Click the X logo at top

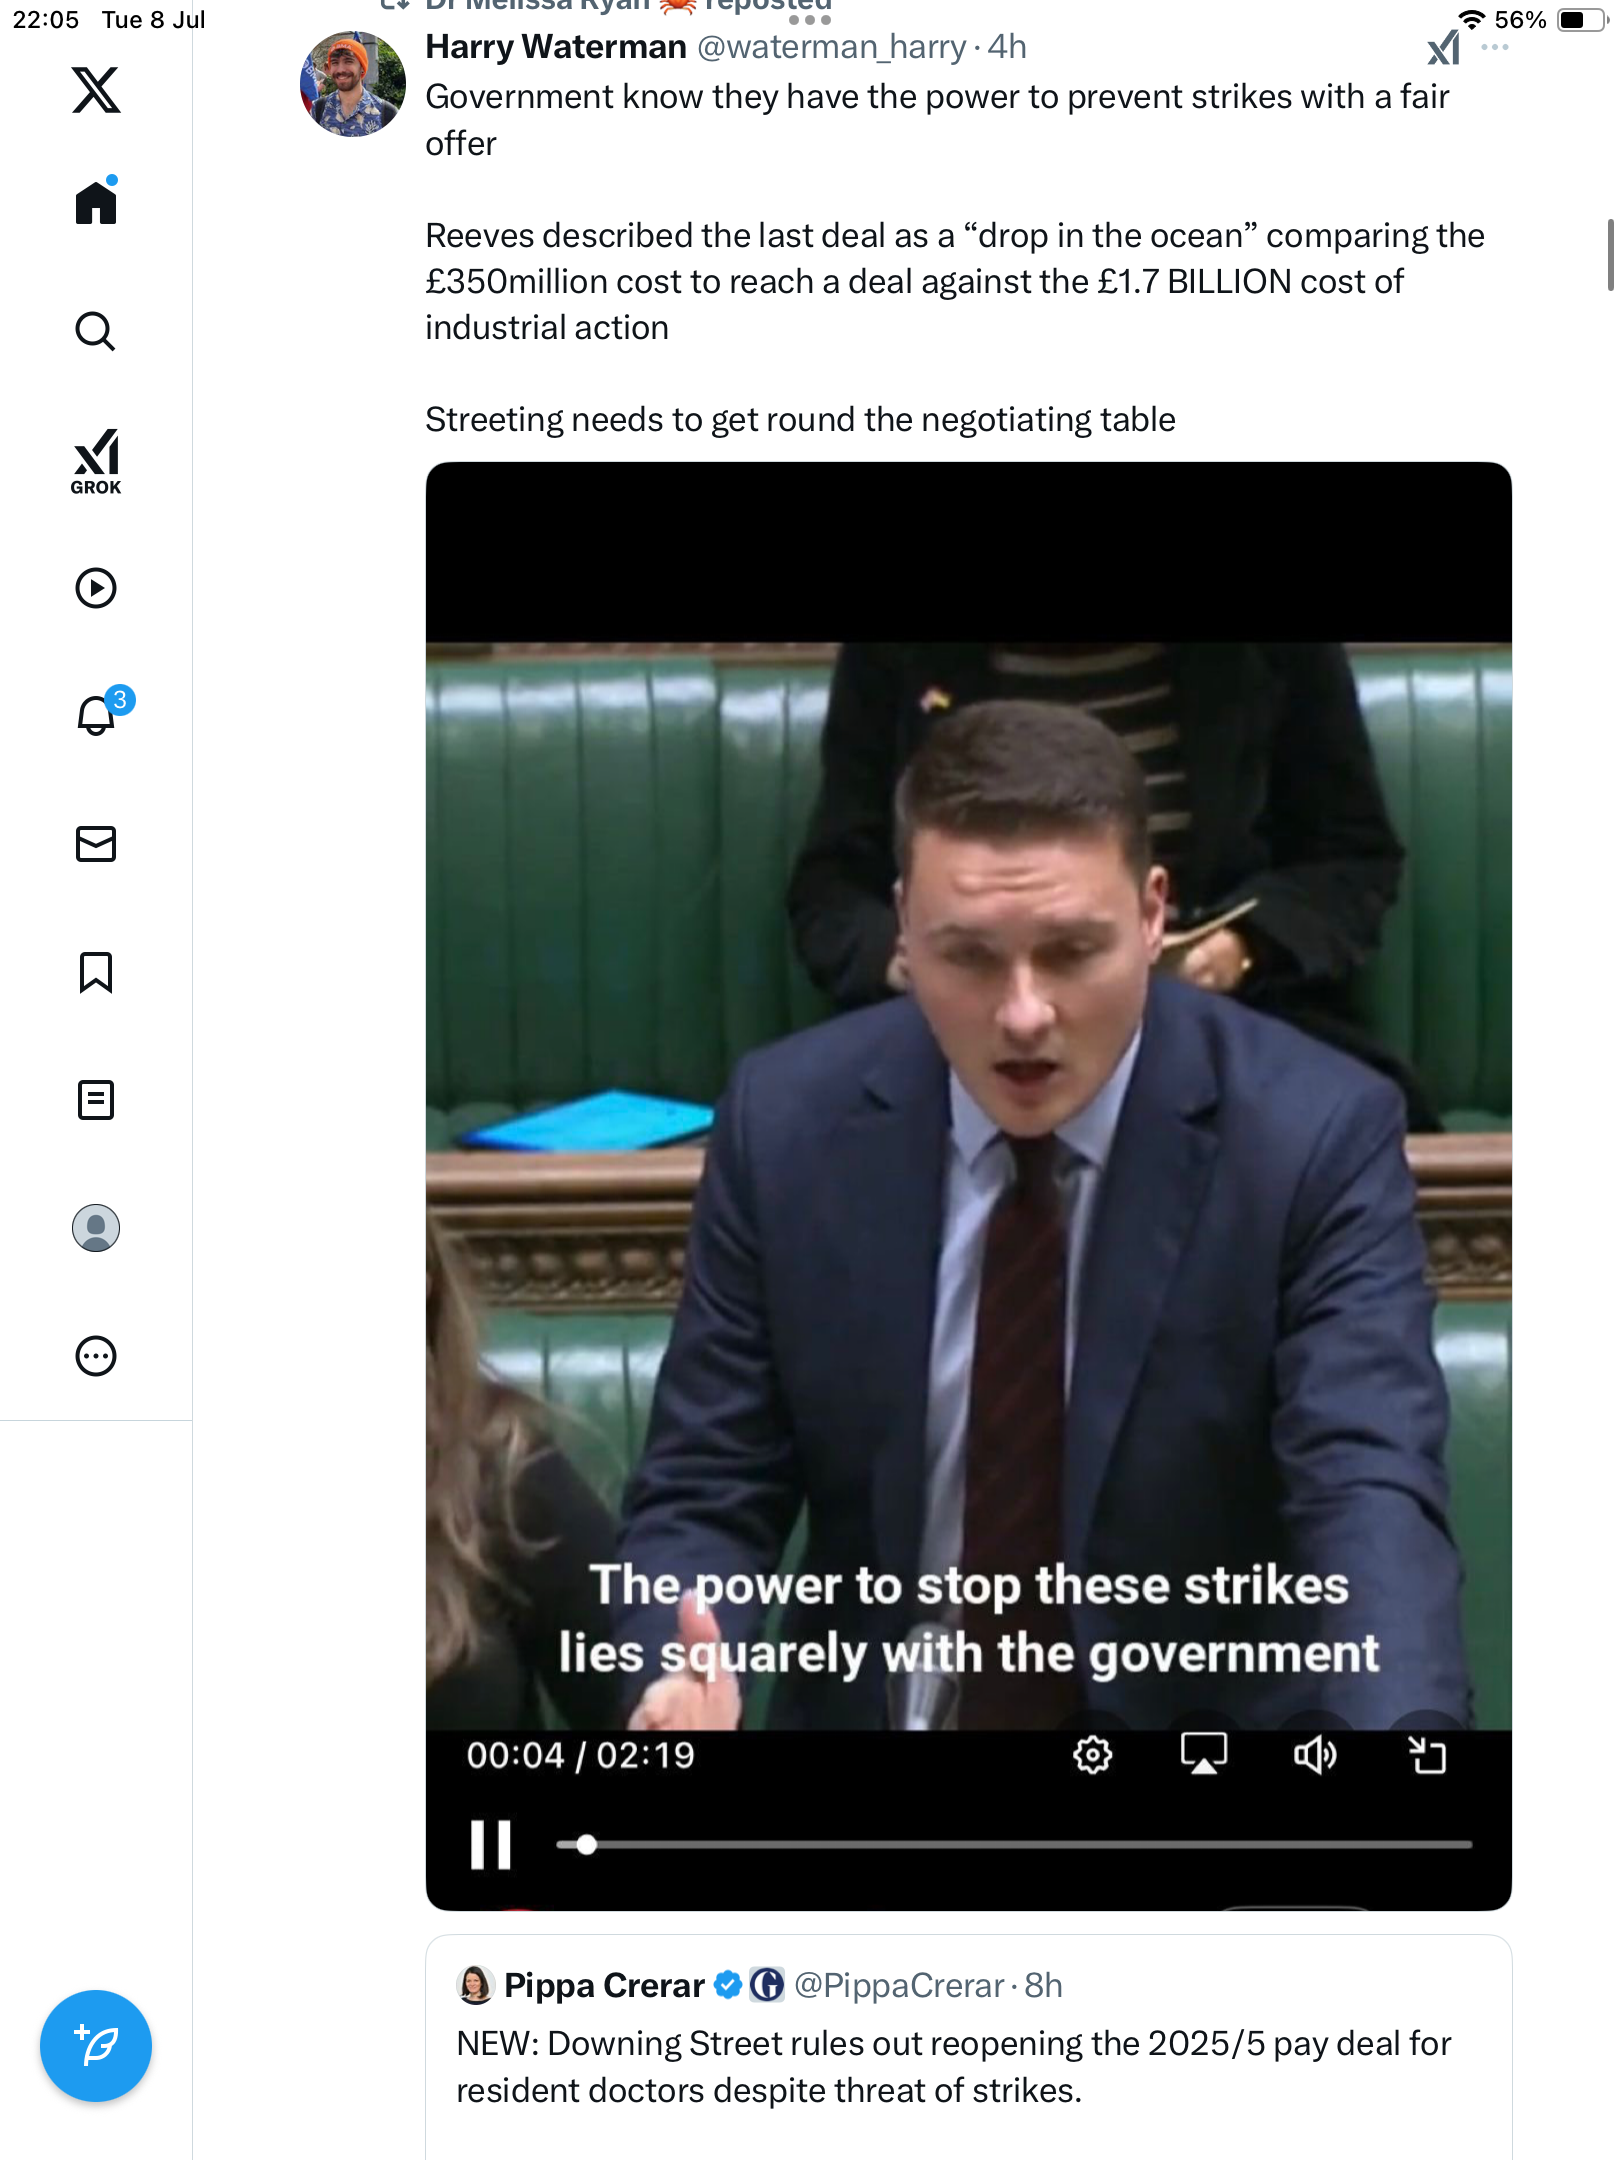[96, 90]
